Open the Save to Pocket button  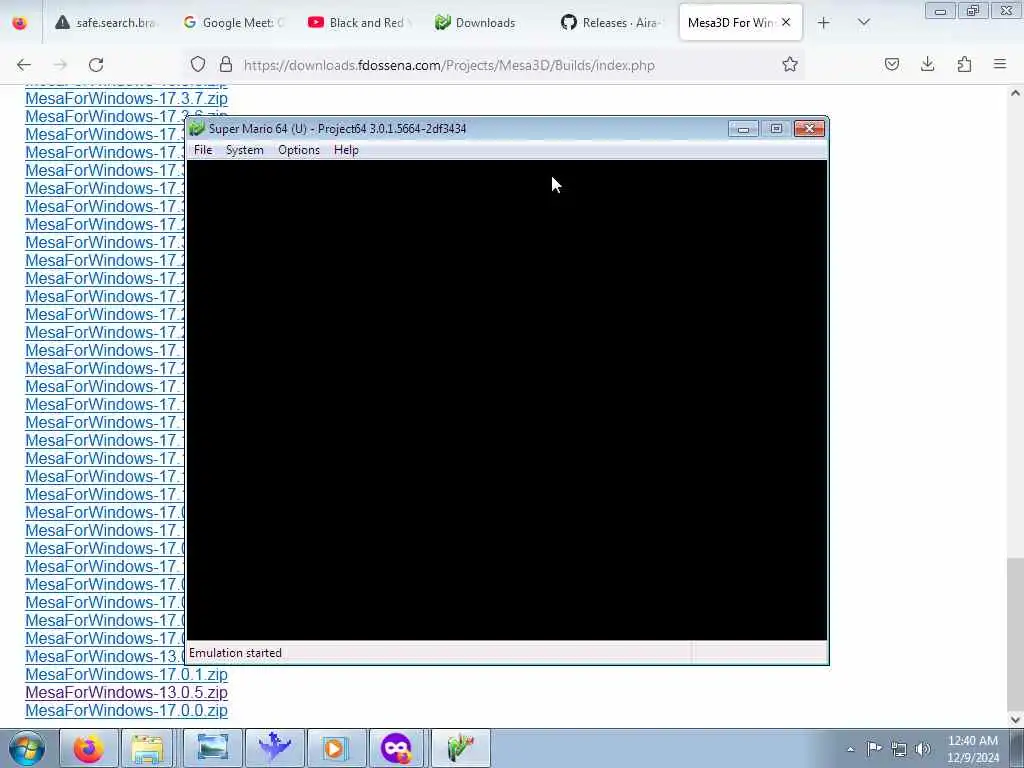[892, 64]
